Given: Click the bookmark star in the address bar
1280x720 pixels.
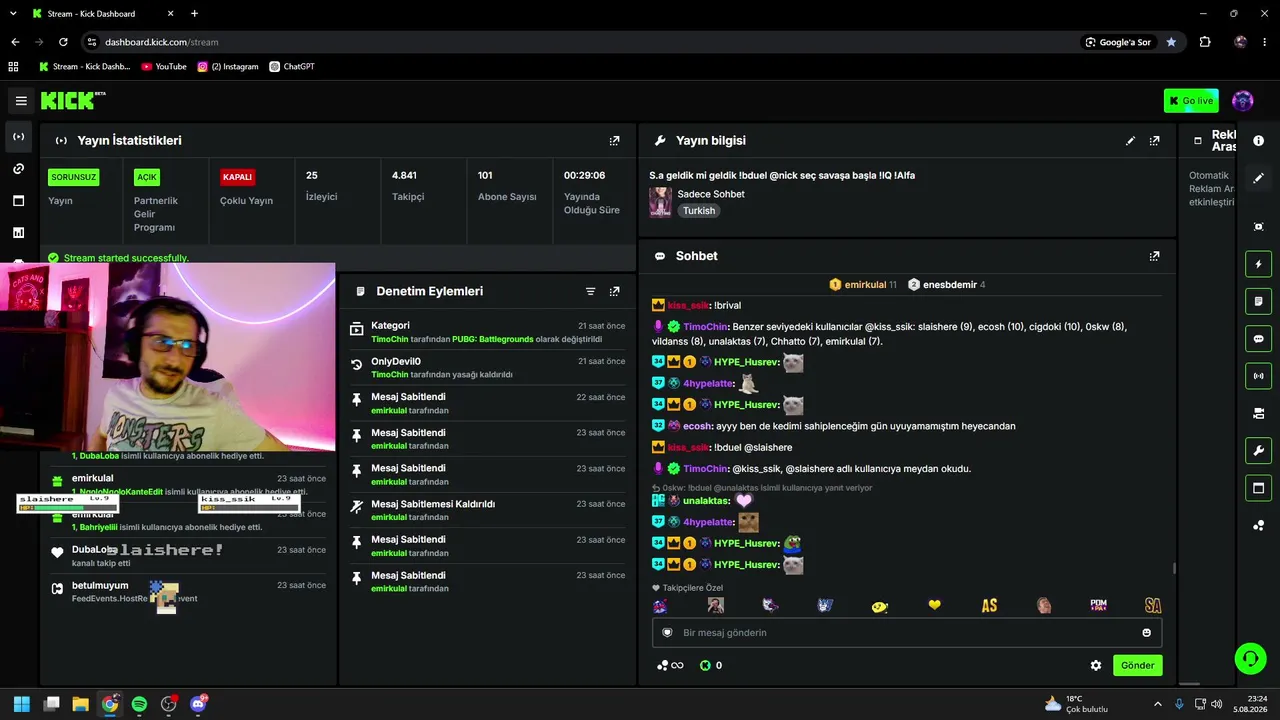Looking at the screenshot, I should point(1171,42).
